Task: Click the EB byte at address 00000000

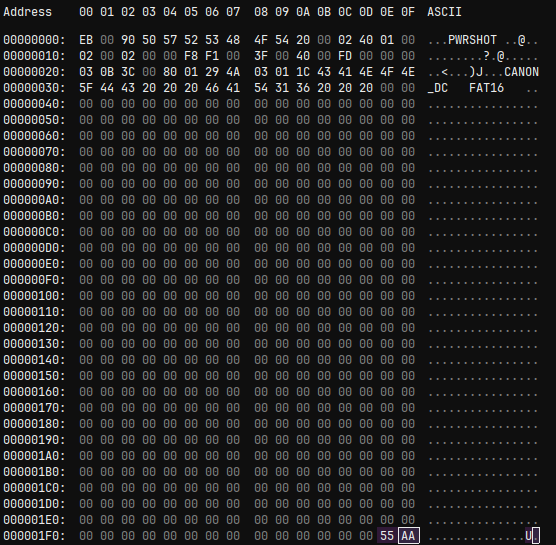Action: pos(86,40)
